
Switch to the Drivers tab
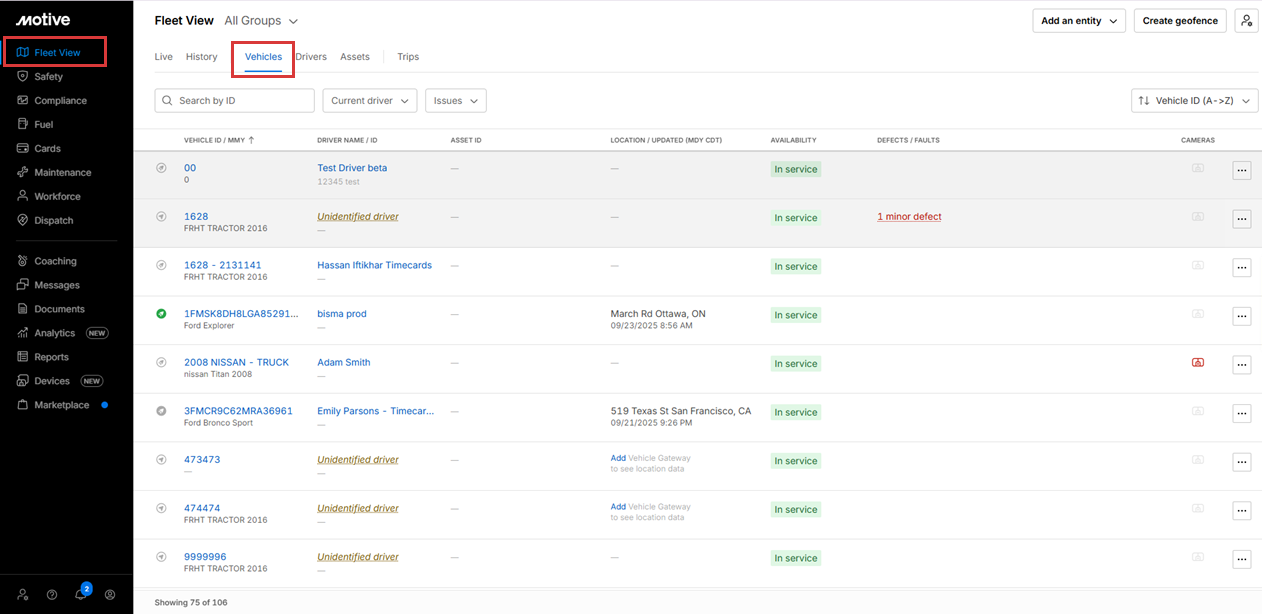point(312,57)
